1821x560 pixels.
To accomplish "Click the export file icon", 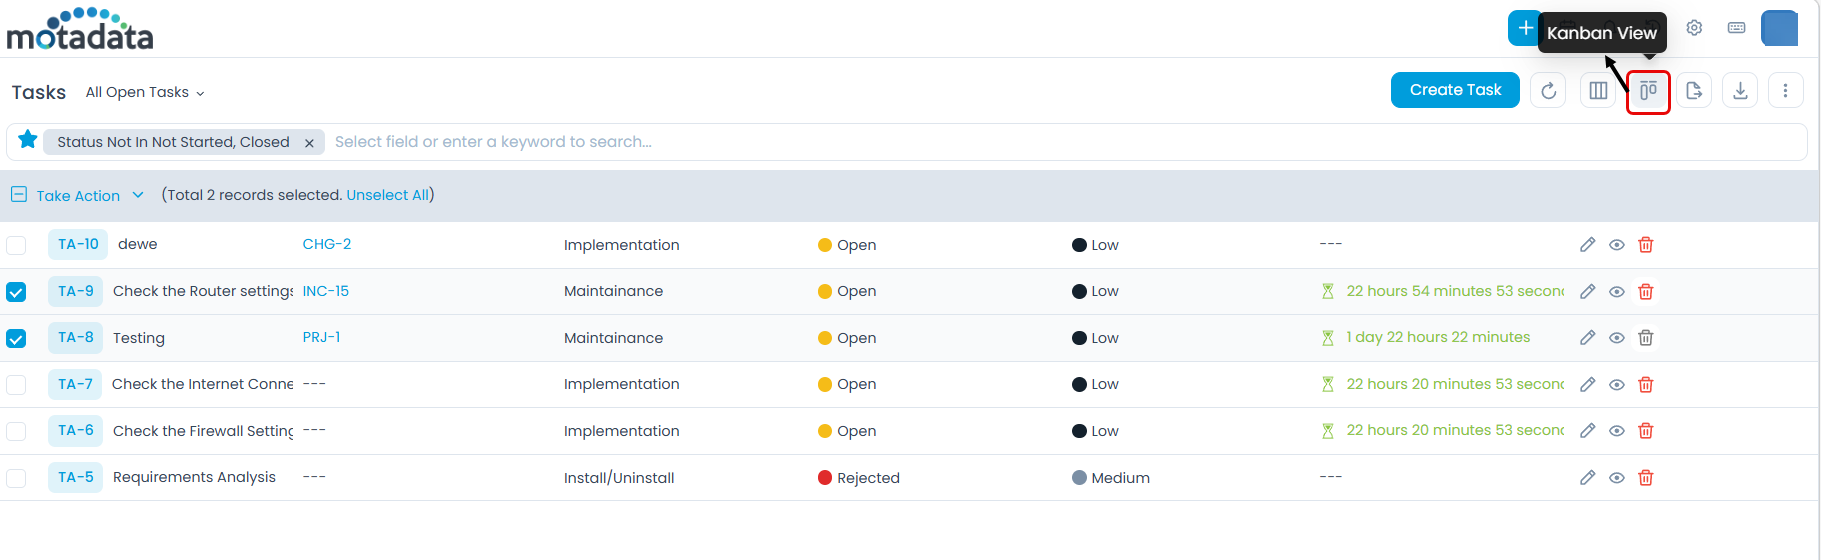I will [1694, 91].
